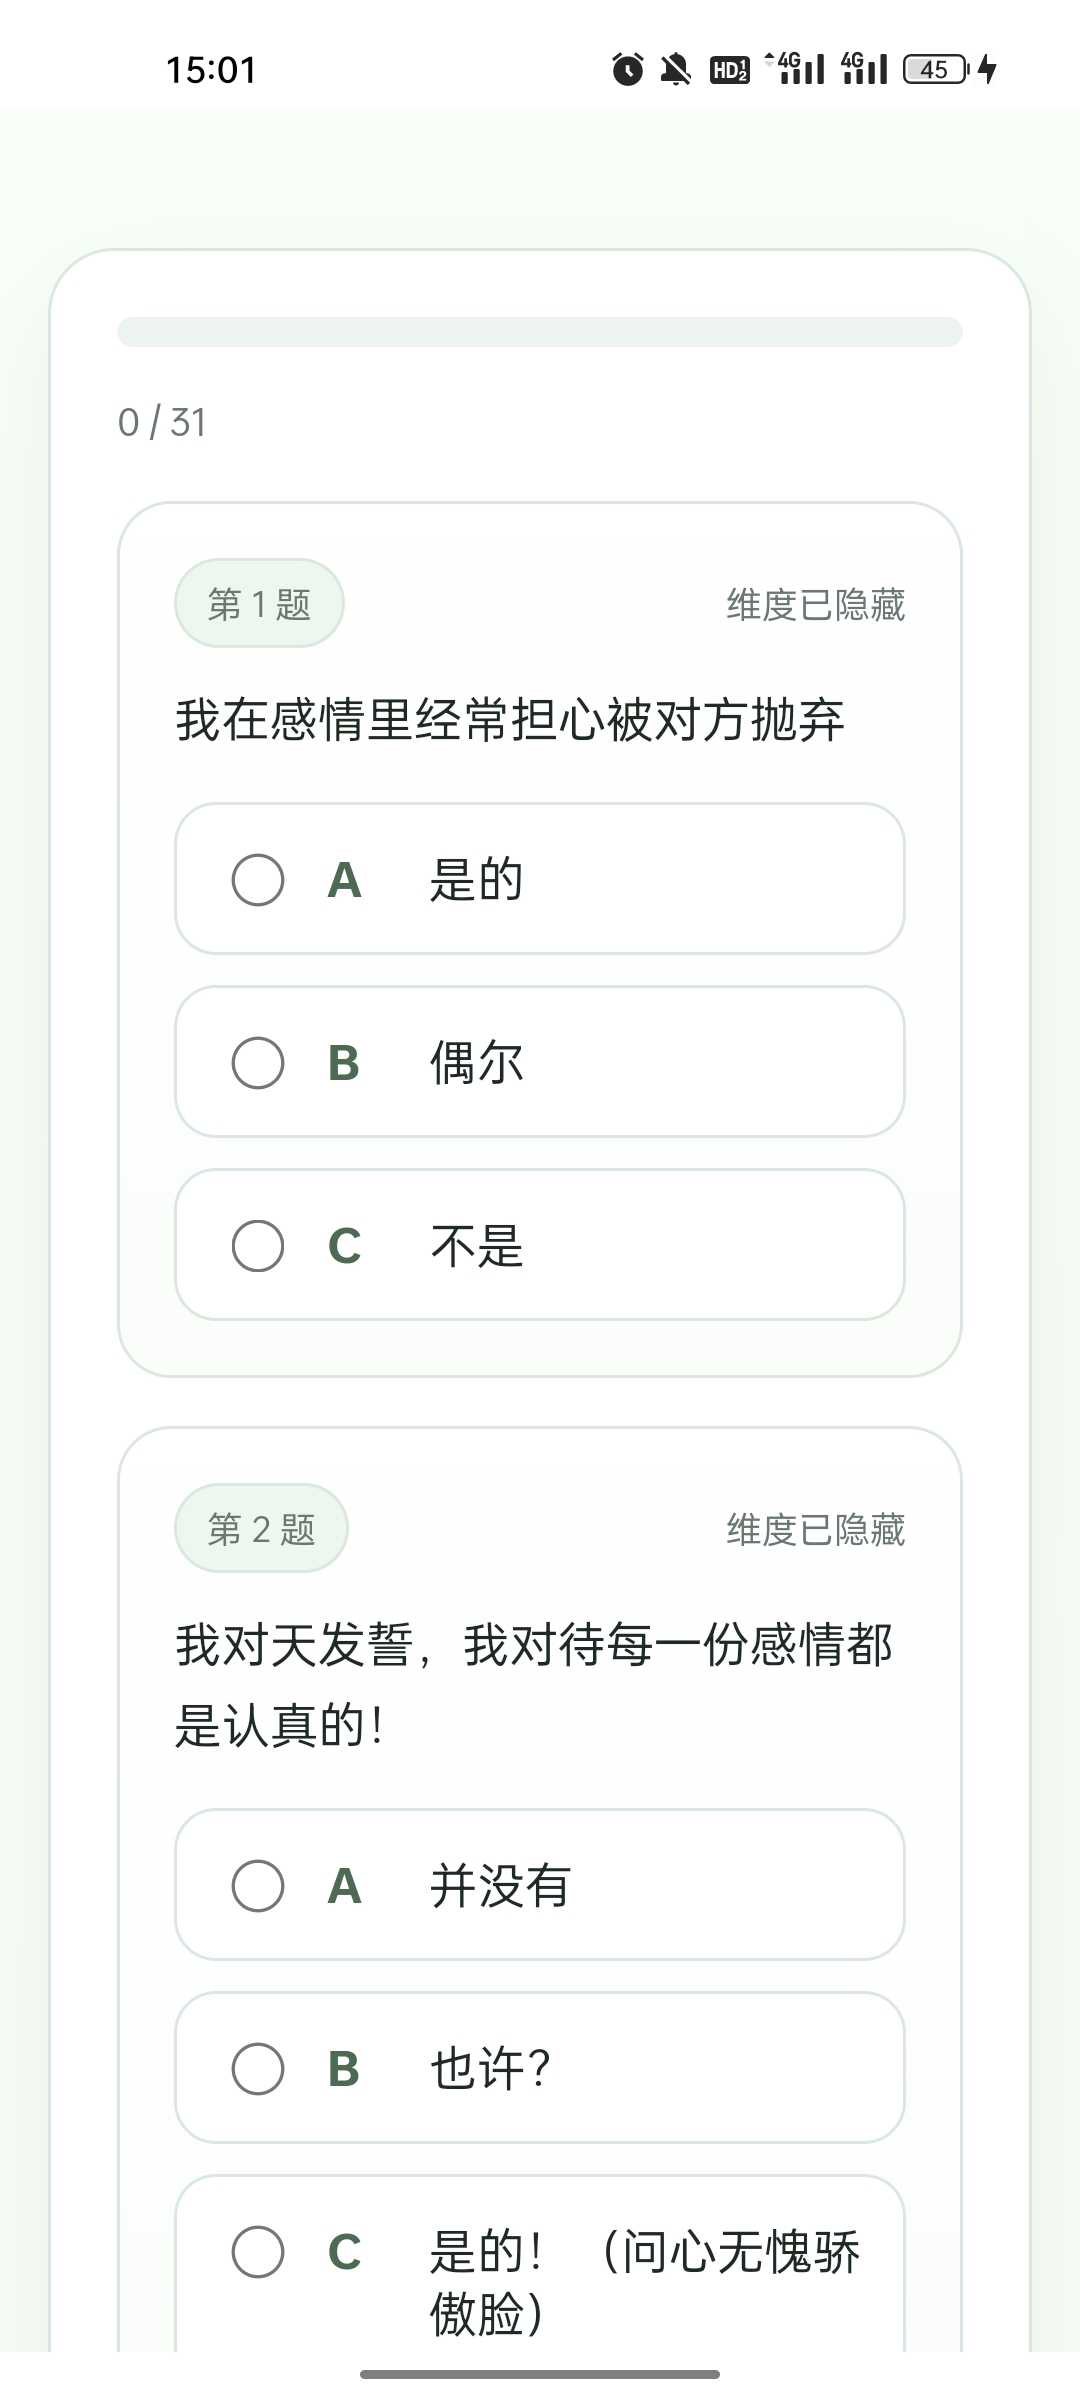
Task: Tap the 第 1 题 badge
Action: click(260, 604)
